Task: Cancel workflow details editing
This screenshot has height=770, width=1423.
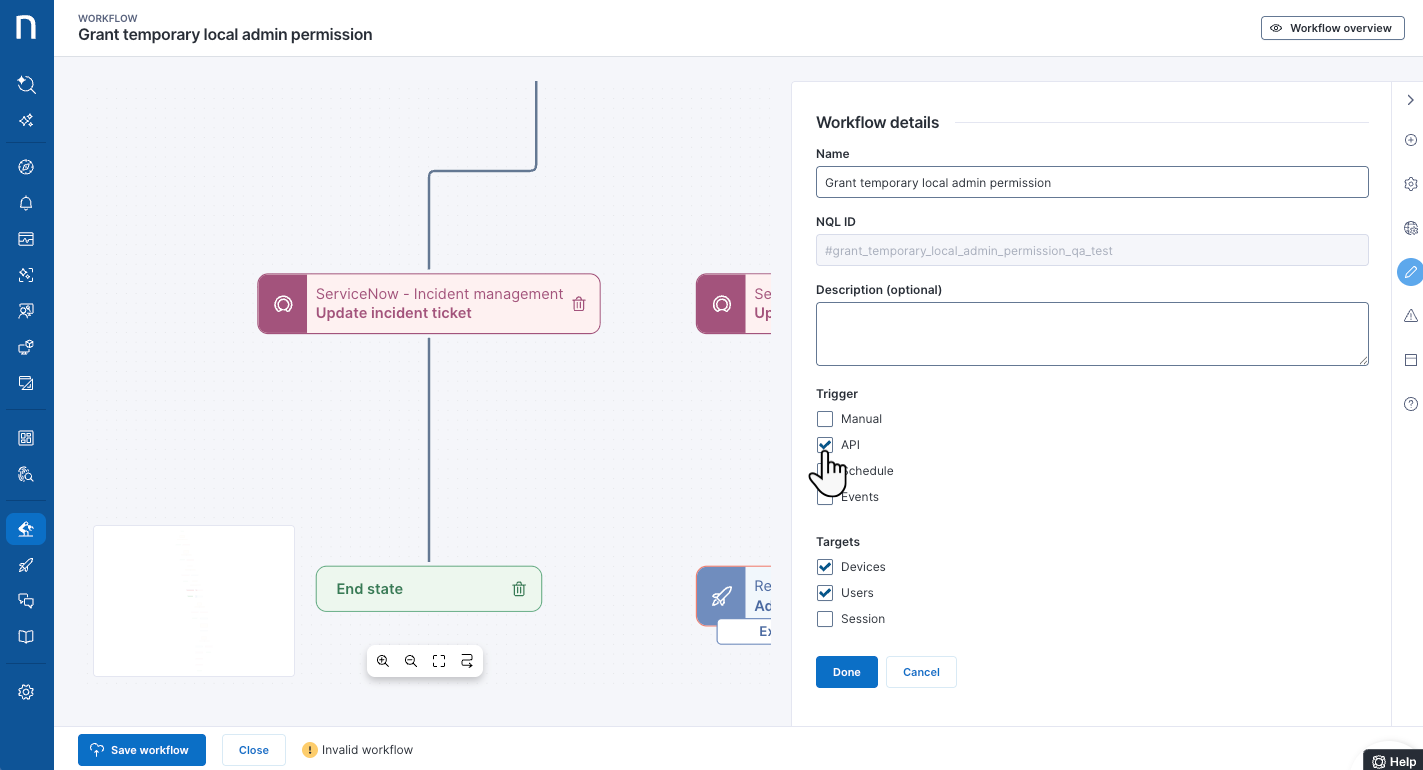Action: tap(921, 672)
